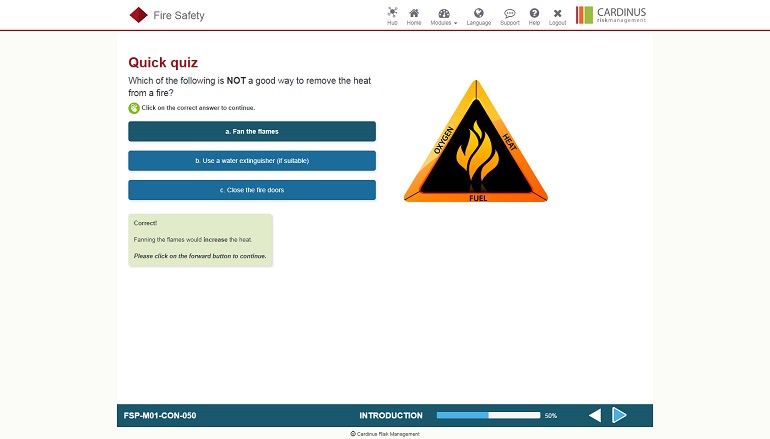Select answer c. Close the fire doors

pos(252,190)
